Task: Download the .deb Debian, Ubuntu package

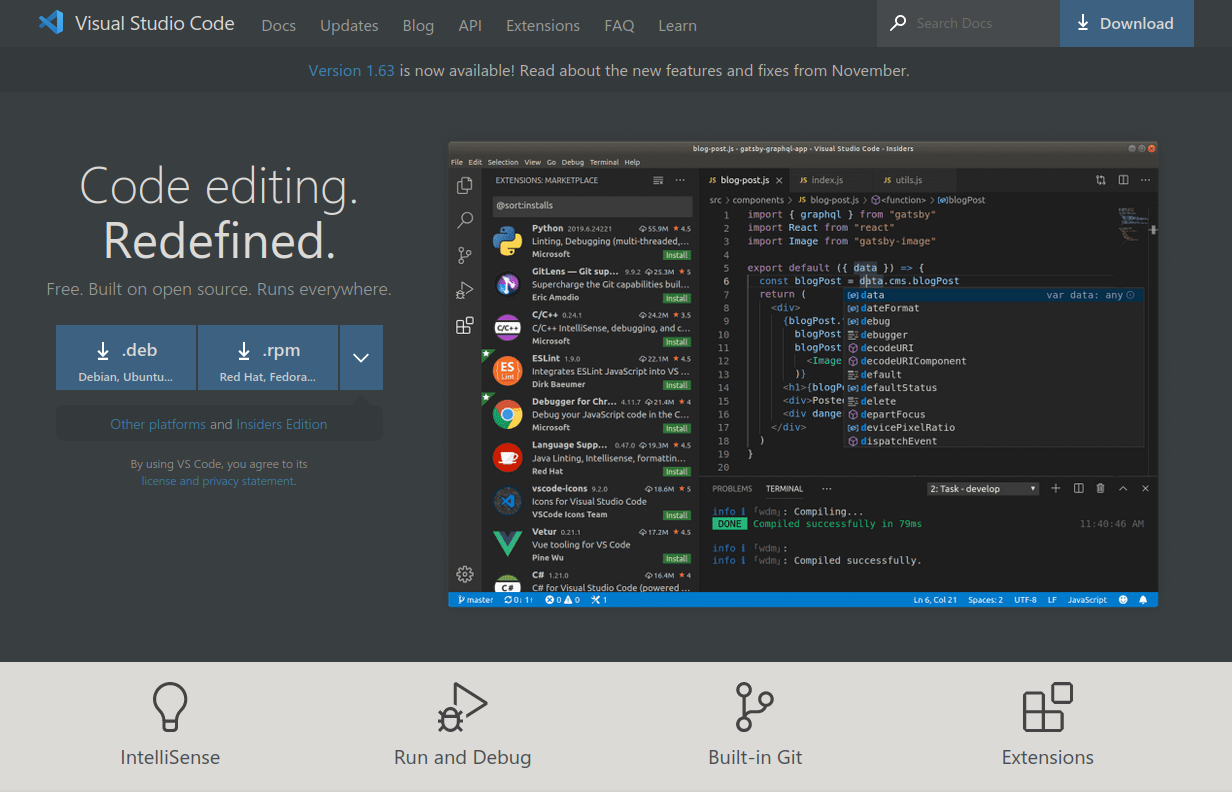Action: click(126, 357)
